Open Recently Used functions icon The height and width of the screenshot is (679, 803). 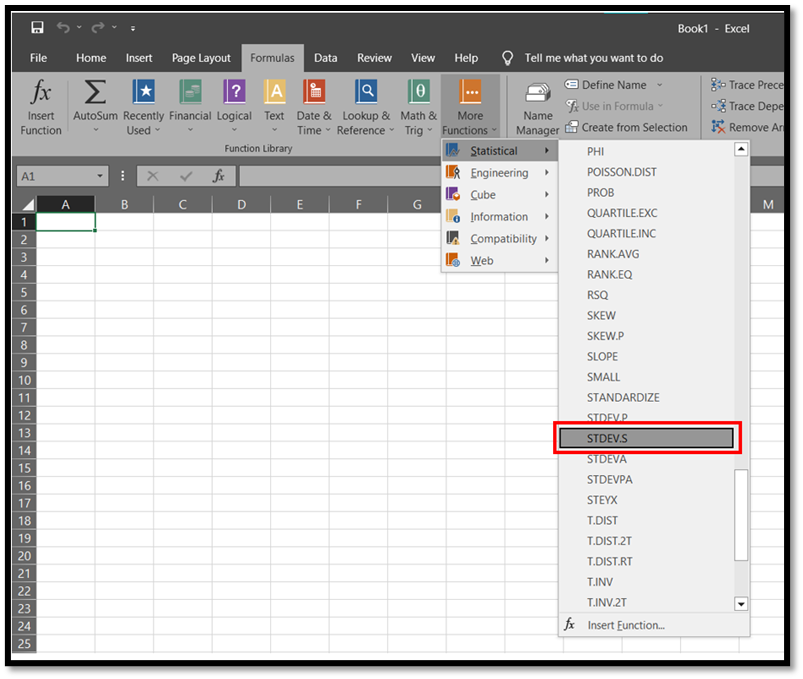(x=144, y=95)
